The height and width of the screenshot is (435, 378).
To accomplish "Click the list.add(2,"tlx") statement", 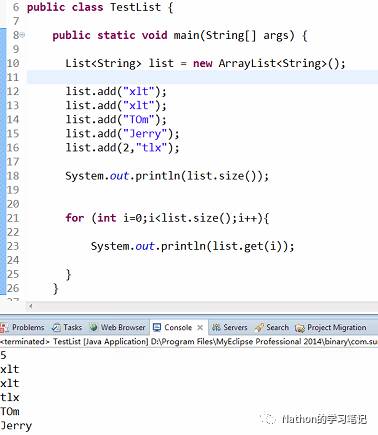I will pyautogui.click(x=122, y=147).
